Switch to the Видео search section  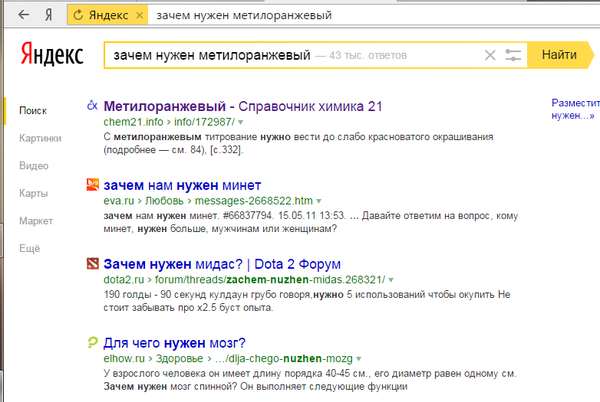pos(34,166)
